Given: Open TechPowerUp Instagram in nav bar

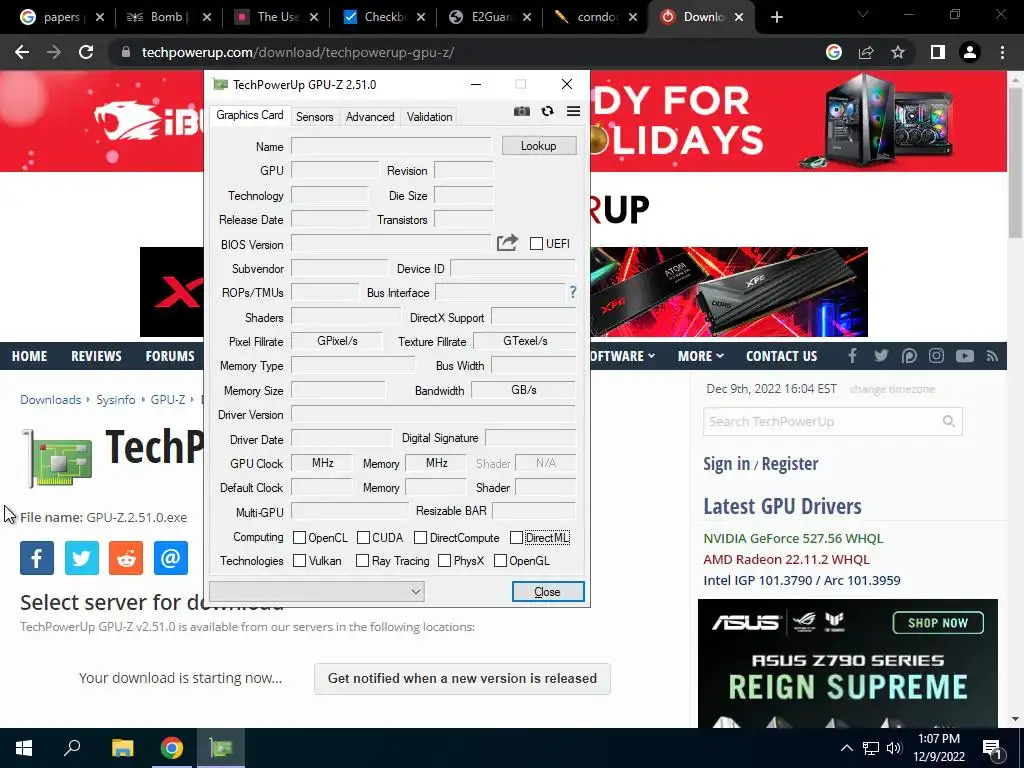Looking at the screenshot, I should pos(936,356).
